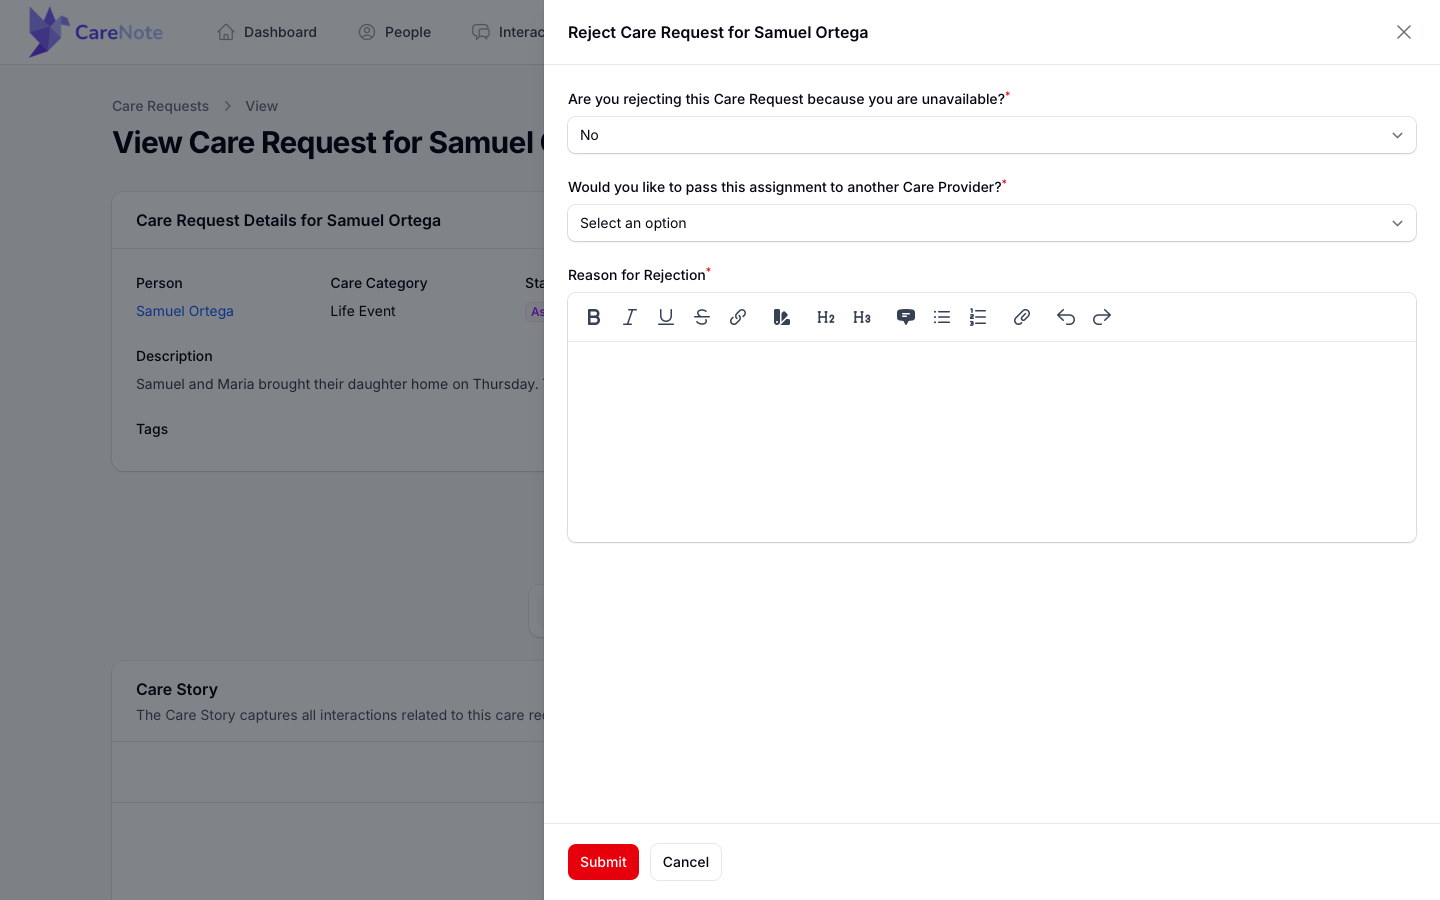The width and height of the screenshot is (1440, 900).
Task: Insert a hyperlink via the chain-link icon
Action: click(738, 317)
